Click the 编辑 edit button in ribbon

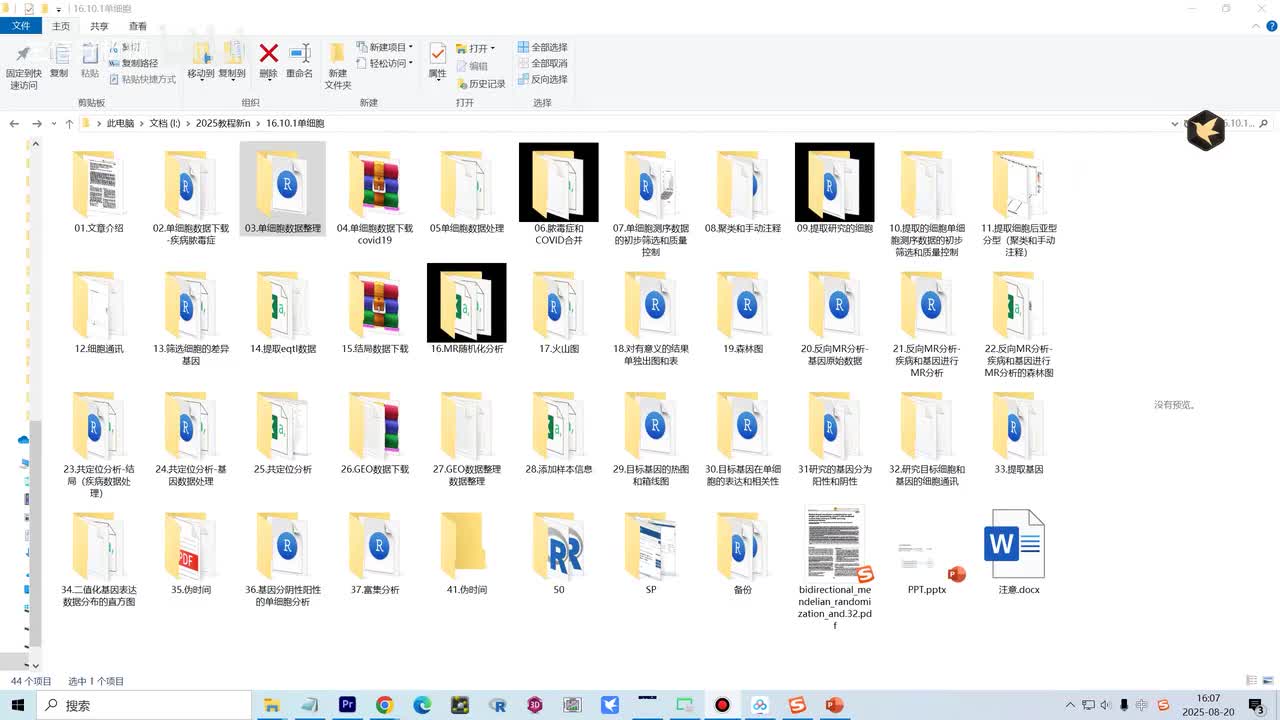(472, 66)
